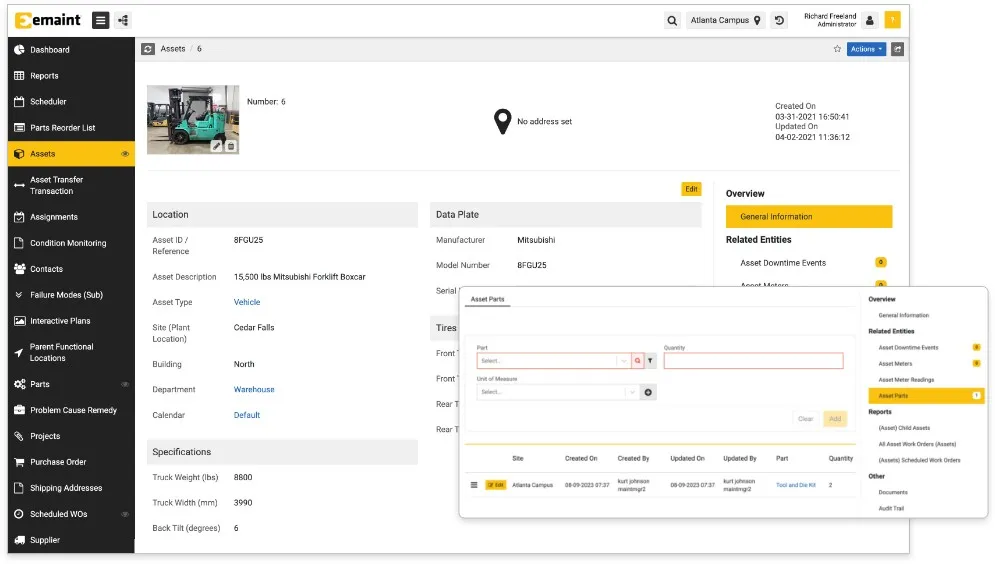Click into the Quantity input field

coord(753,360)
